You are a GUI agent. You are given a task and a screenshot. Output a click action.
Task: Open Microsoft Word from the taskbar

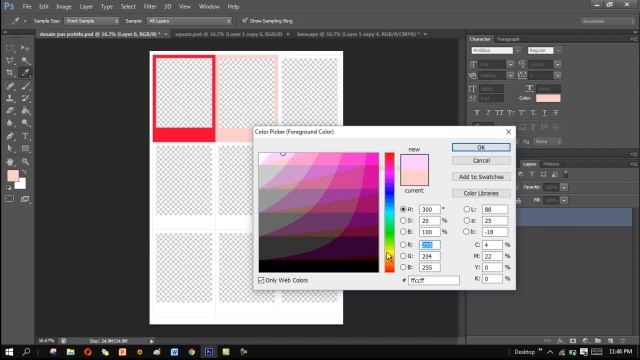point(174,352)
